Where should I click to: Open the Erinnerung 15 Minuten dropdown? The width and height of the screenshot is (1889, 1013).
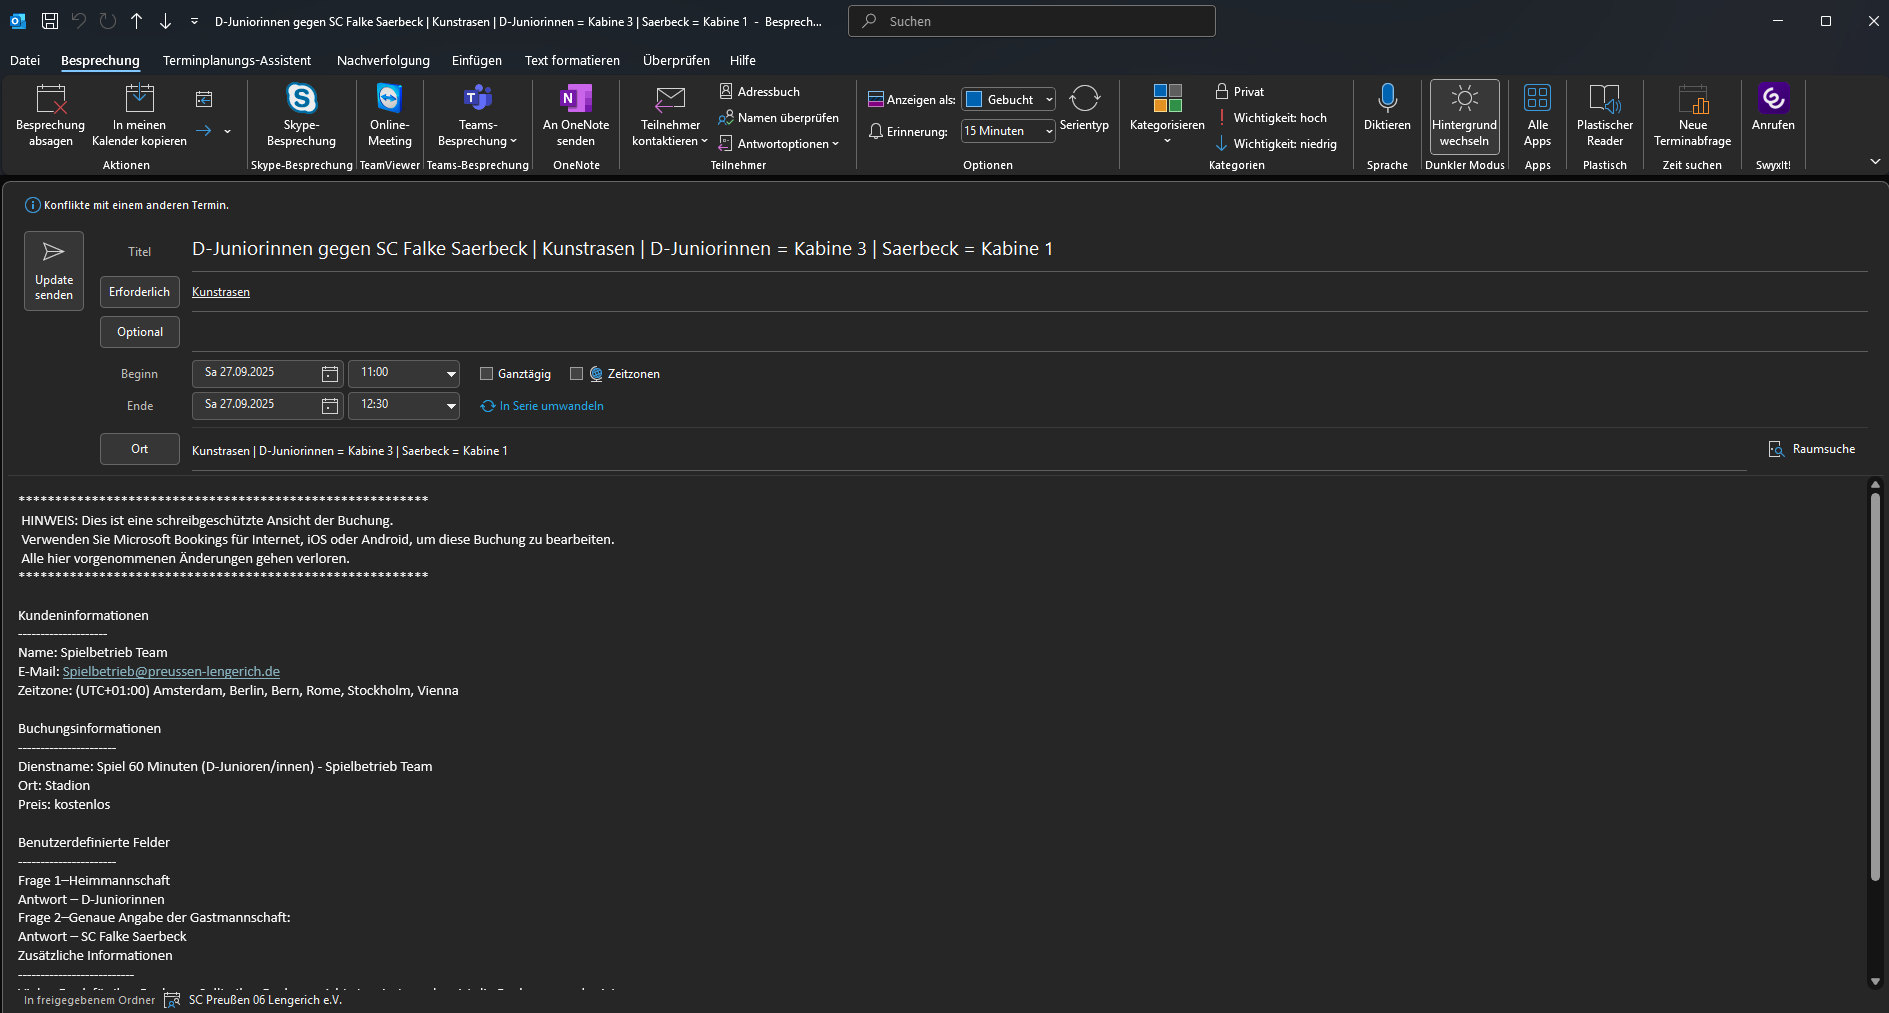coord(1048,132)
